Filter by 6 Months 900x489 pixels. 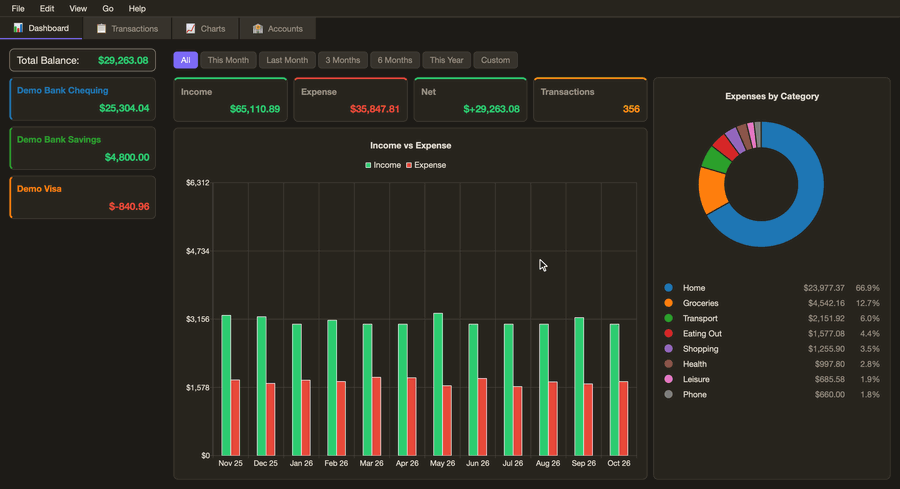click(395, 60)
